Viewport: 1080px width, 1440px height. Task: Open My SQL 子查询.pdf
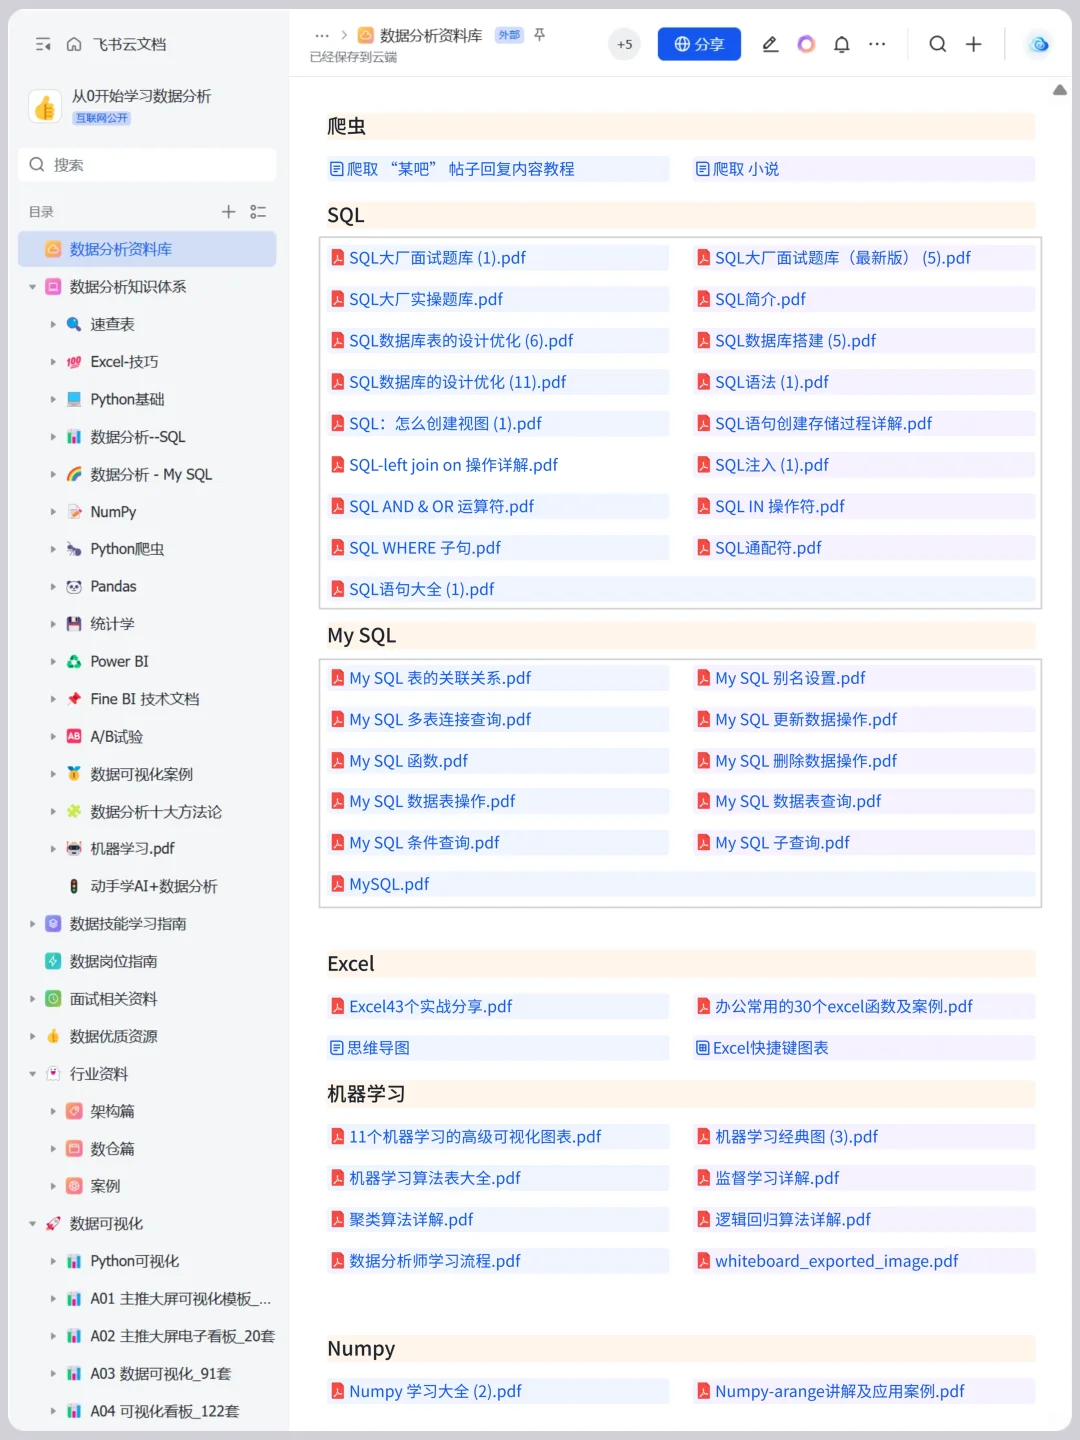tap(782, 843)
